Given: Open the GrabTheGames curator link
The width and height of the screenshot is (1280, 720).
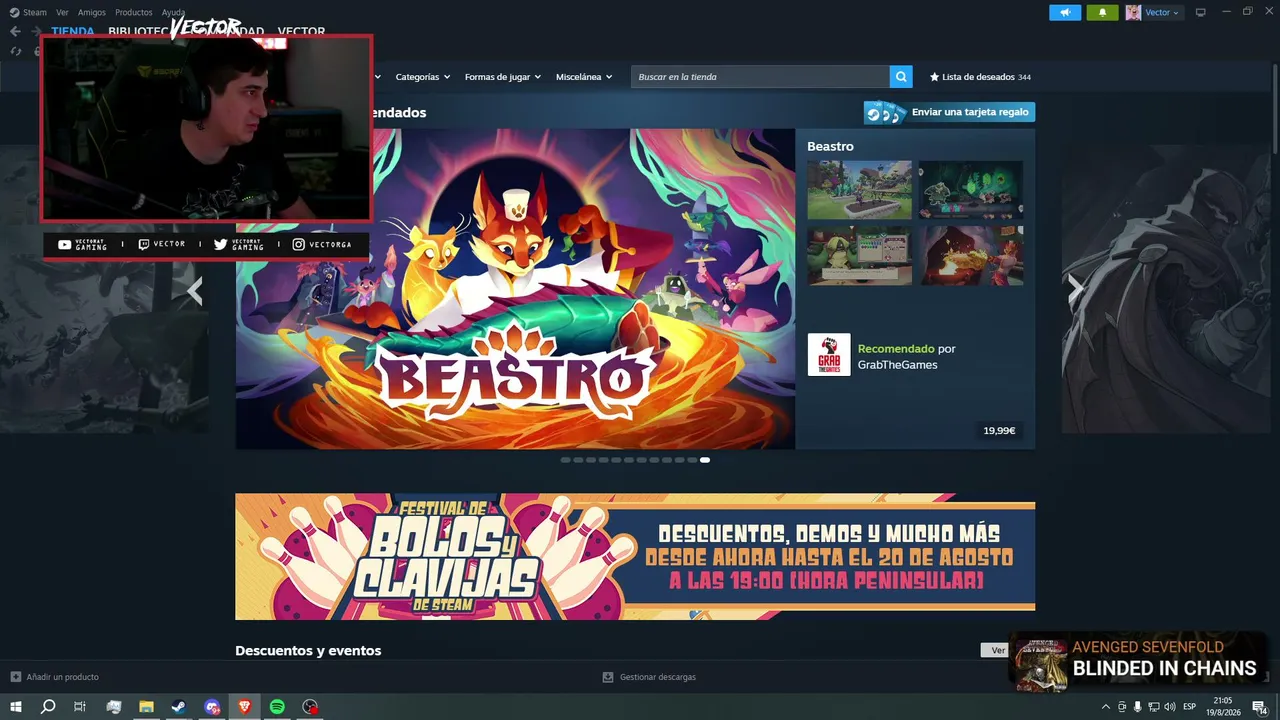Looking at the screenshot, I should pos(898,365).
